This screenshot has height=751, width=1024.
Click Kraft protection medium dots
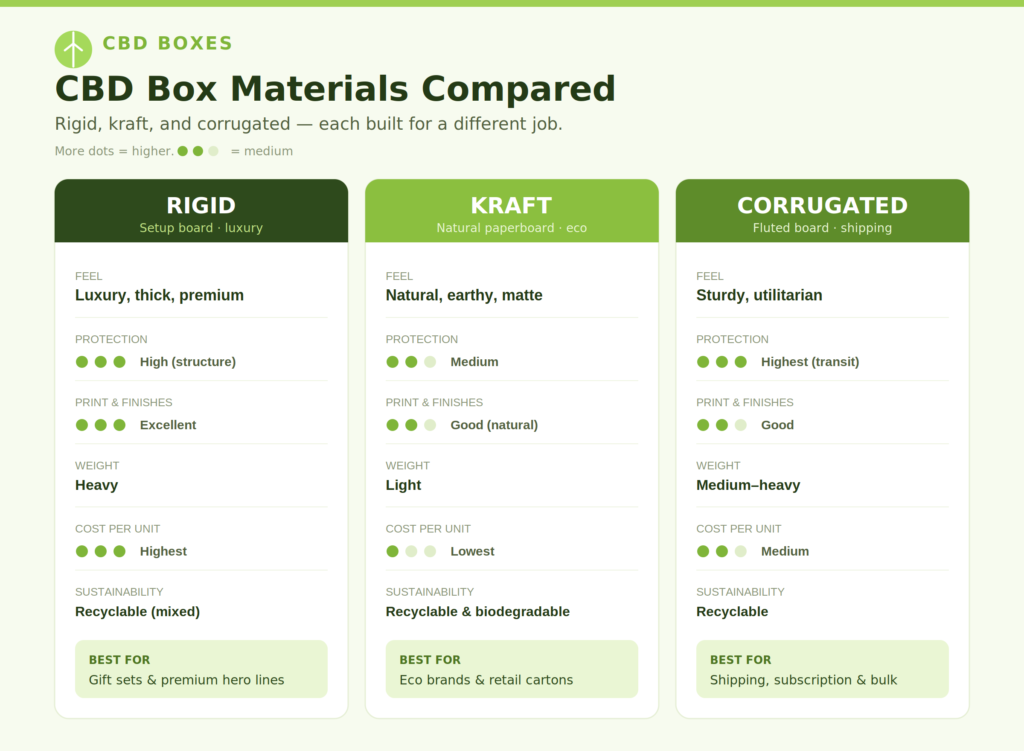(x=411, y=362)
